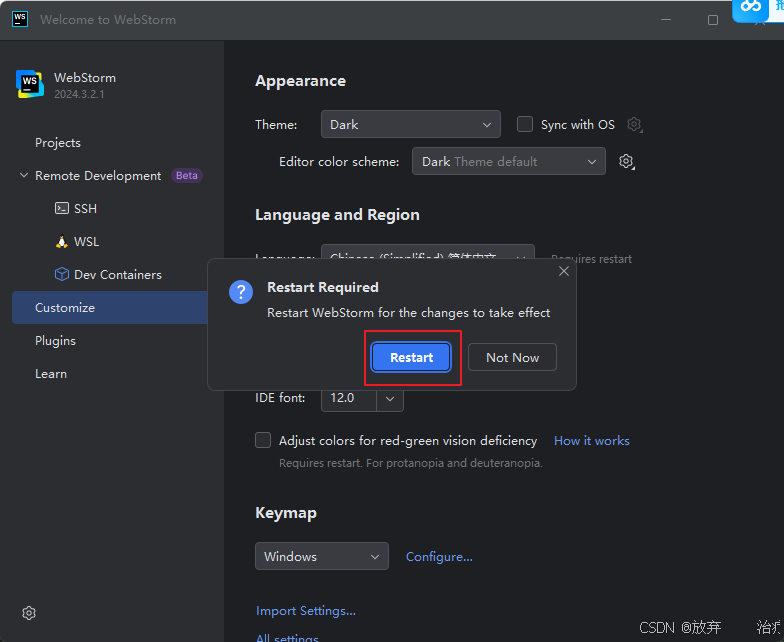Screen dimensions: 784x642
Task: Open the How it works link
Action: (592, 440)
